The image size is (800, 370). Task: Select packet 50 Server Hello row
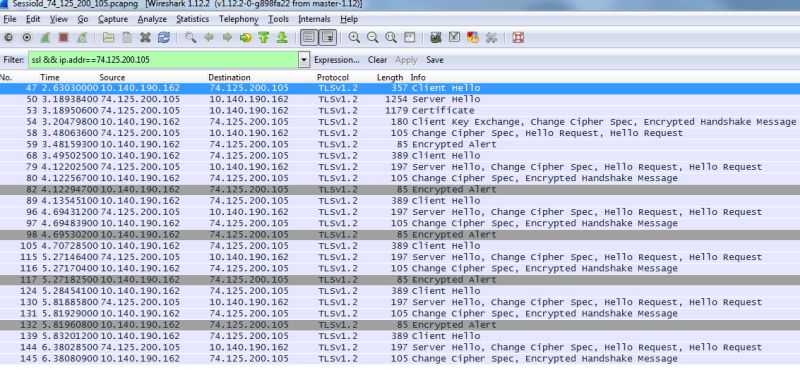point(400,100)
